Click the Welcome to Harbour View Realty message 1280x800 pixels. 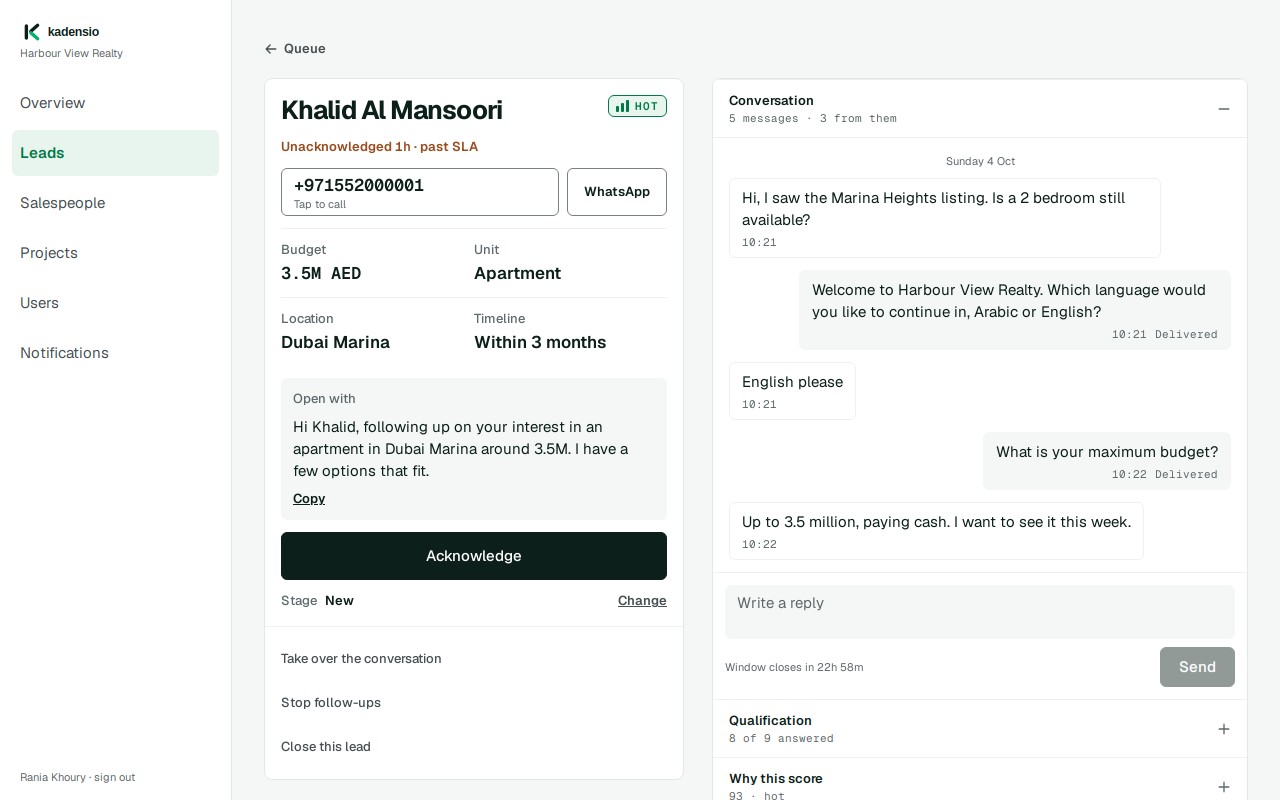(1015, 310)
